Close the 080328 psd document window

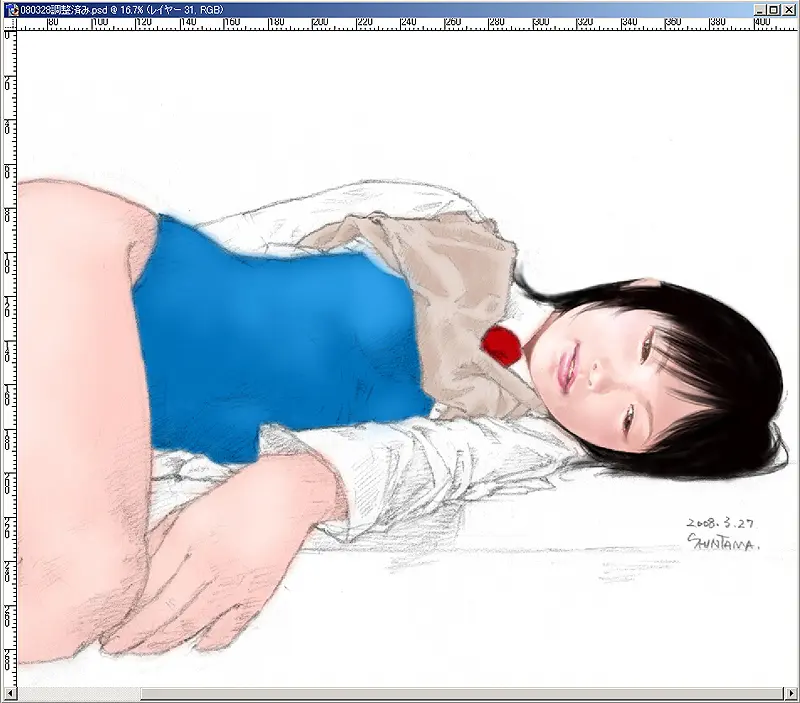click(x=788, y=9)
